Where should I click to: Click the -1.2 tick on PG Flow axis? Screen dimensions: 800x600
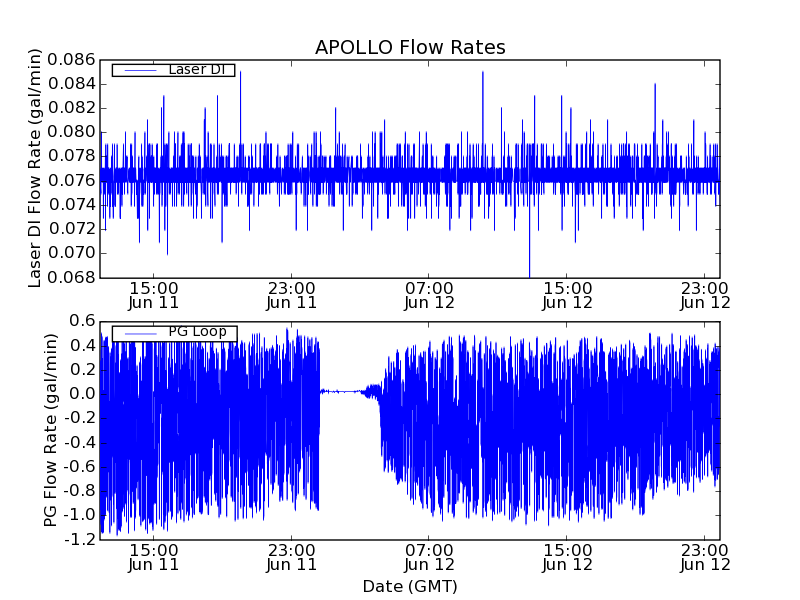coord(80,539)
